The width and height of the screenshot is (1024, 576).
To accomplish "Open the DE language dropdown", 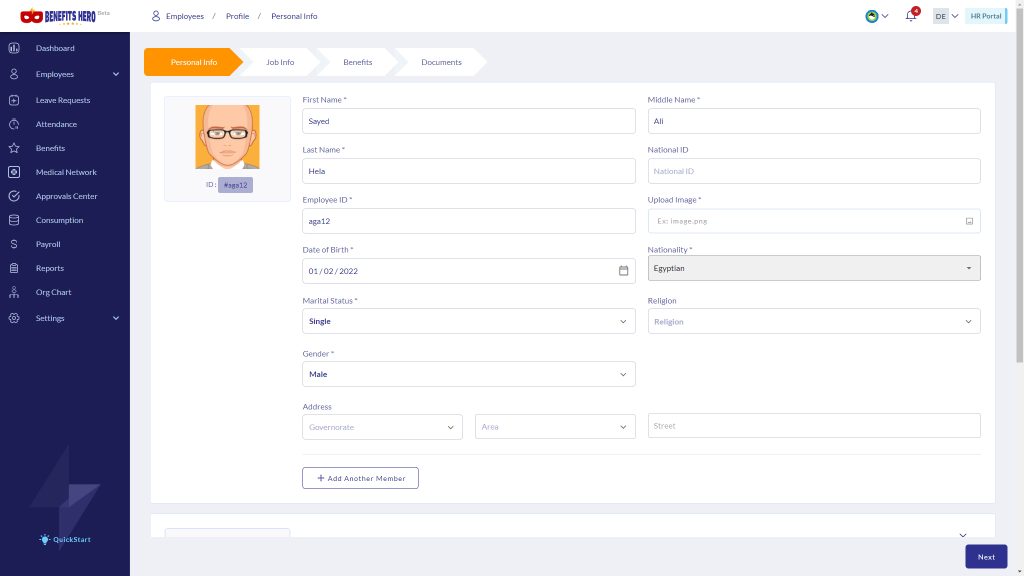I will [x=946, y=16].
